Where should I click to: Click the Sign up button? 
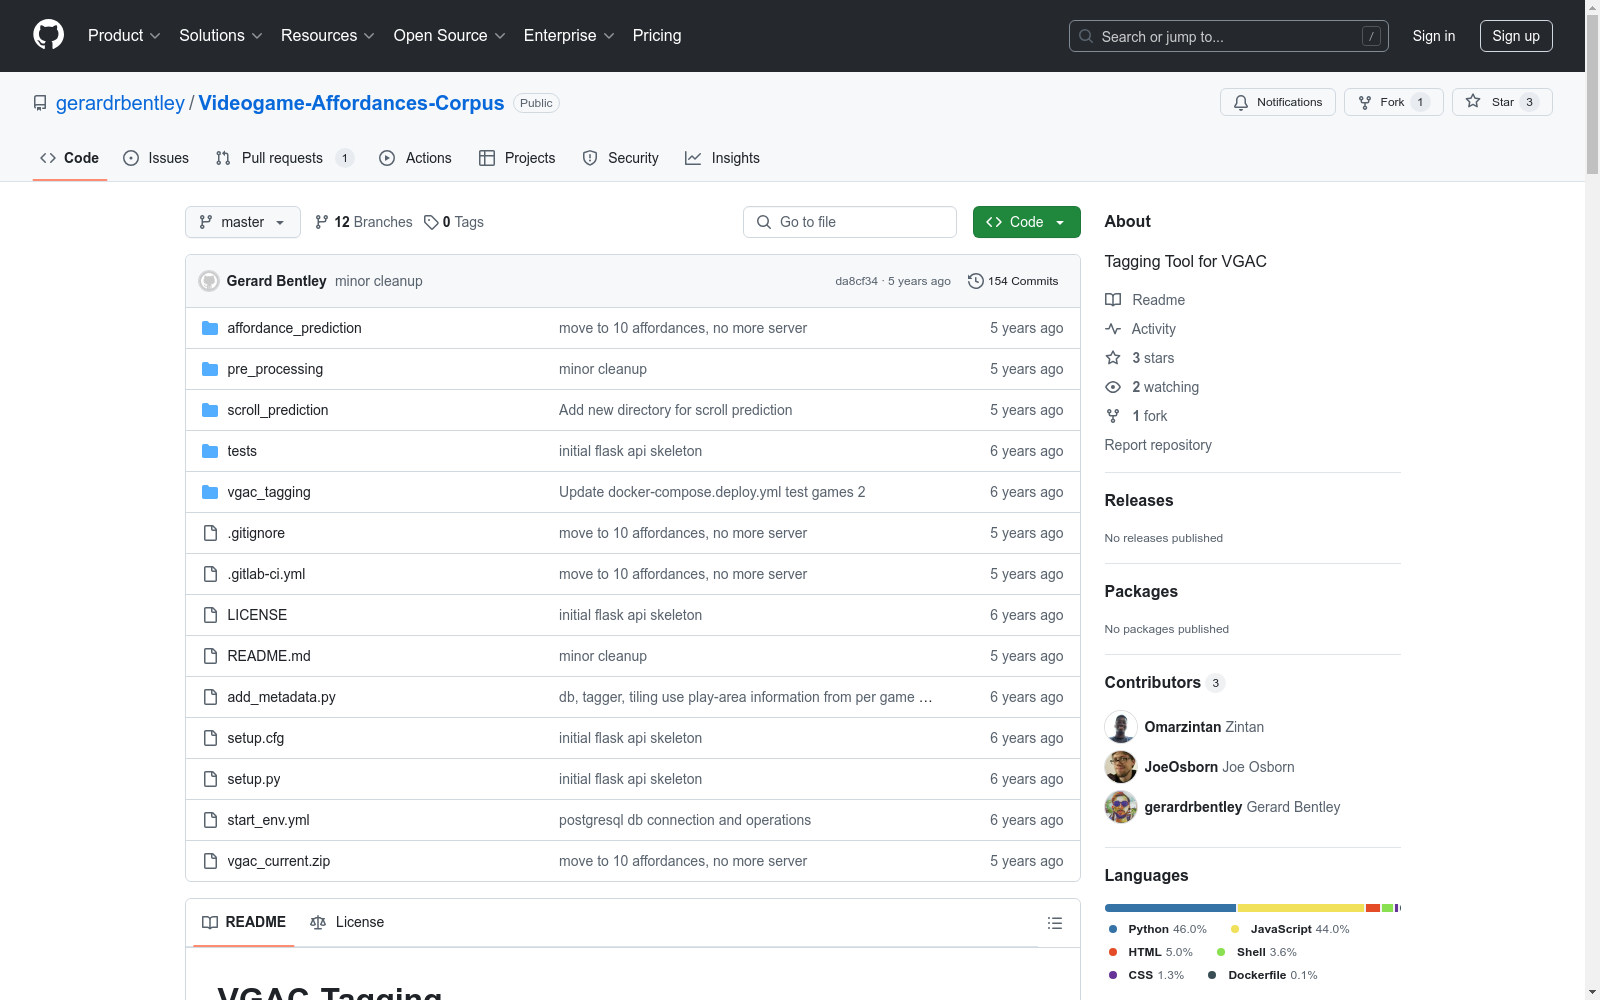[x=1516, y=36]
